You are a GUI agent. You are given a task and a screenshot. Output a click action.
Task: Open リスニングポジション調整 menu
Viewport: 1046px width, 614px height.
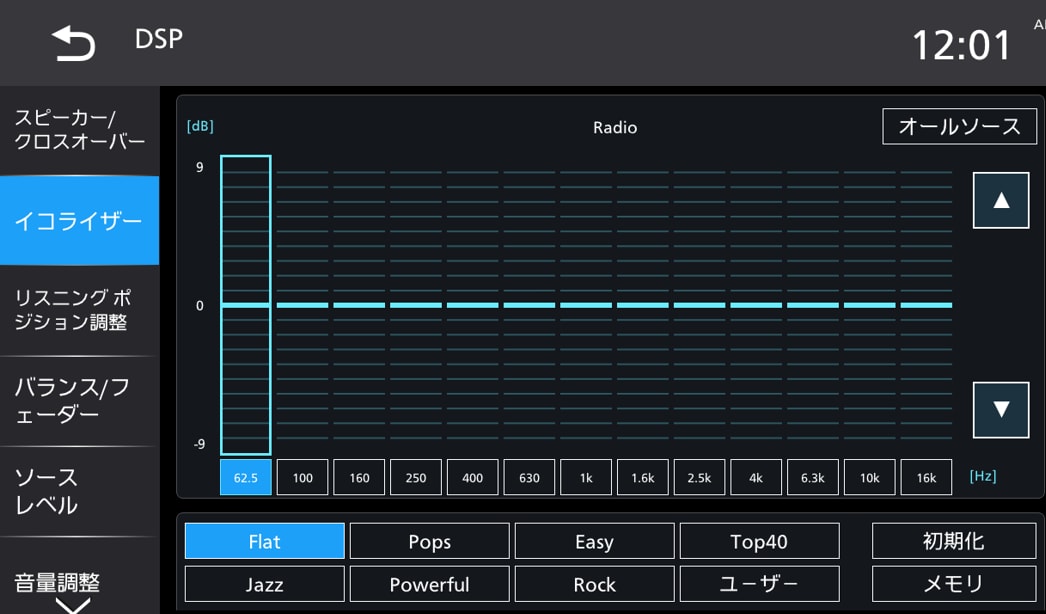pyautogui.click(x=79, y=310)
